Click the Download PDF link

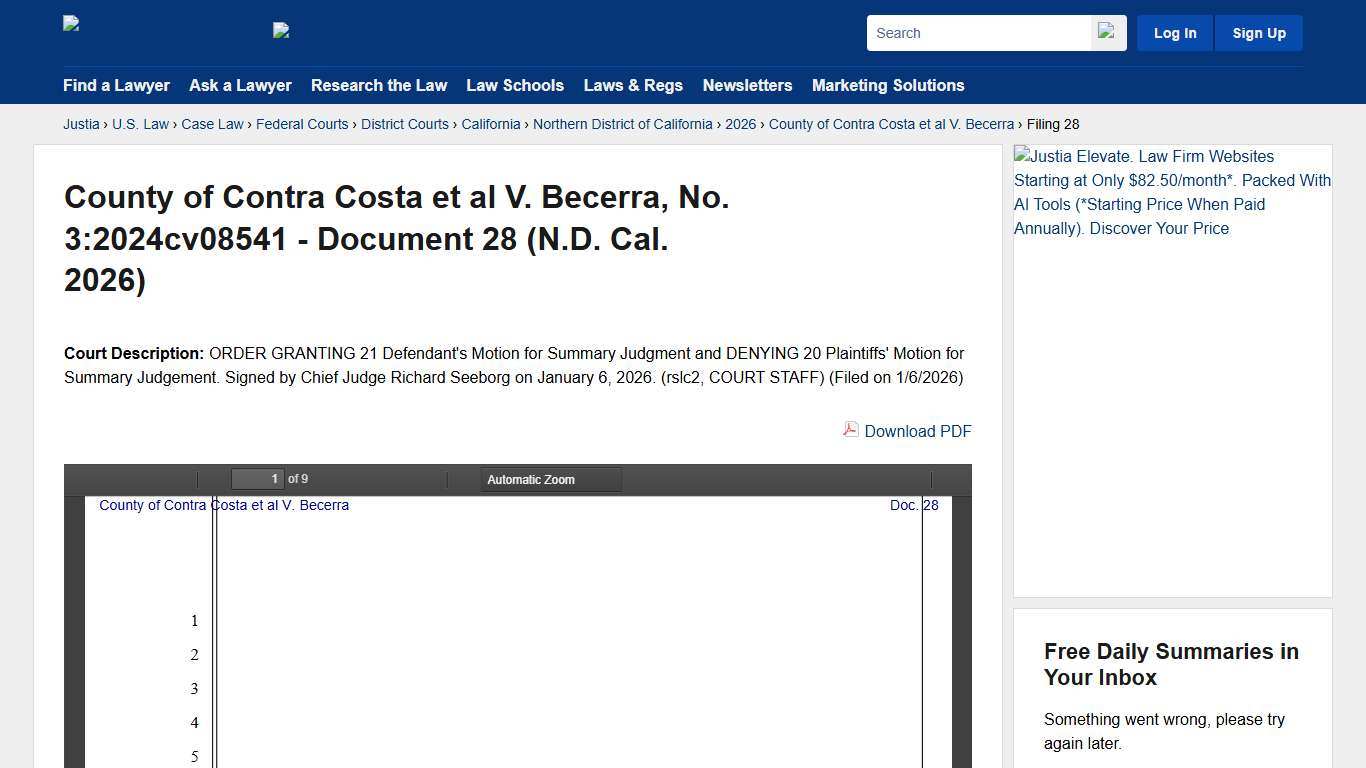point(917,431)
